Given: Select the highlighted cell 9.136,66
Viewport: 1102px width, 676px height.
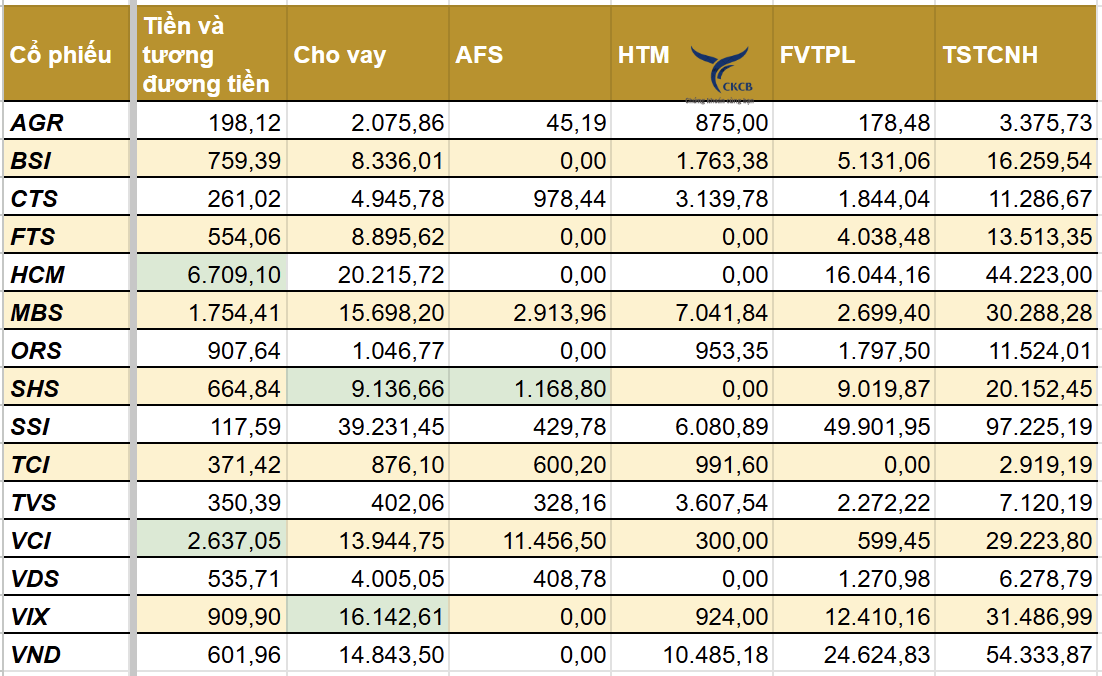Looking at the screenshot, I should 367,389.
